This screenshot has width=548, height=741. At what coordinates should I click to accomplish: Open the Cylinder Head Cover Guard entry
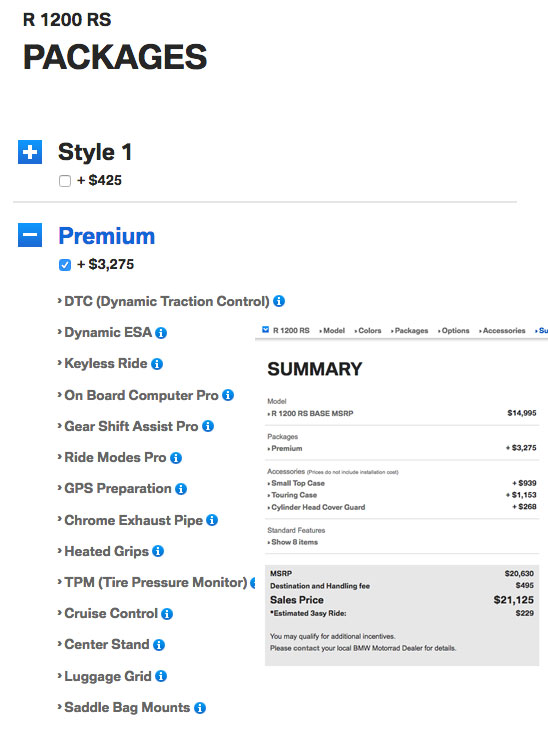(317, 507)
